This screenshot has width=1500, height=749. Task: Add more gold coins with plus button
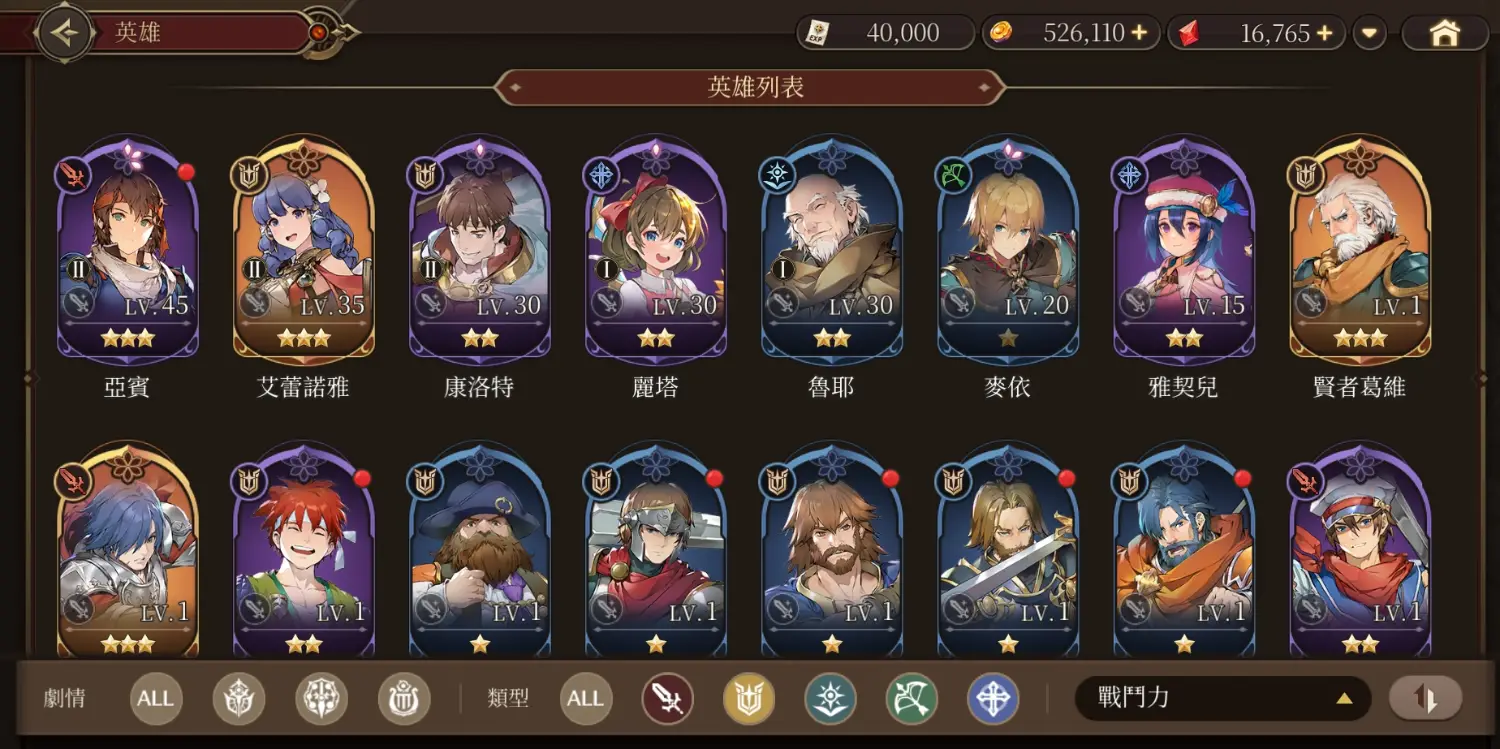point(1139,33)
